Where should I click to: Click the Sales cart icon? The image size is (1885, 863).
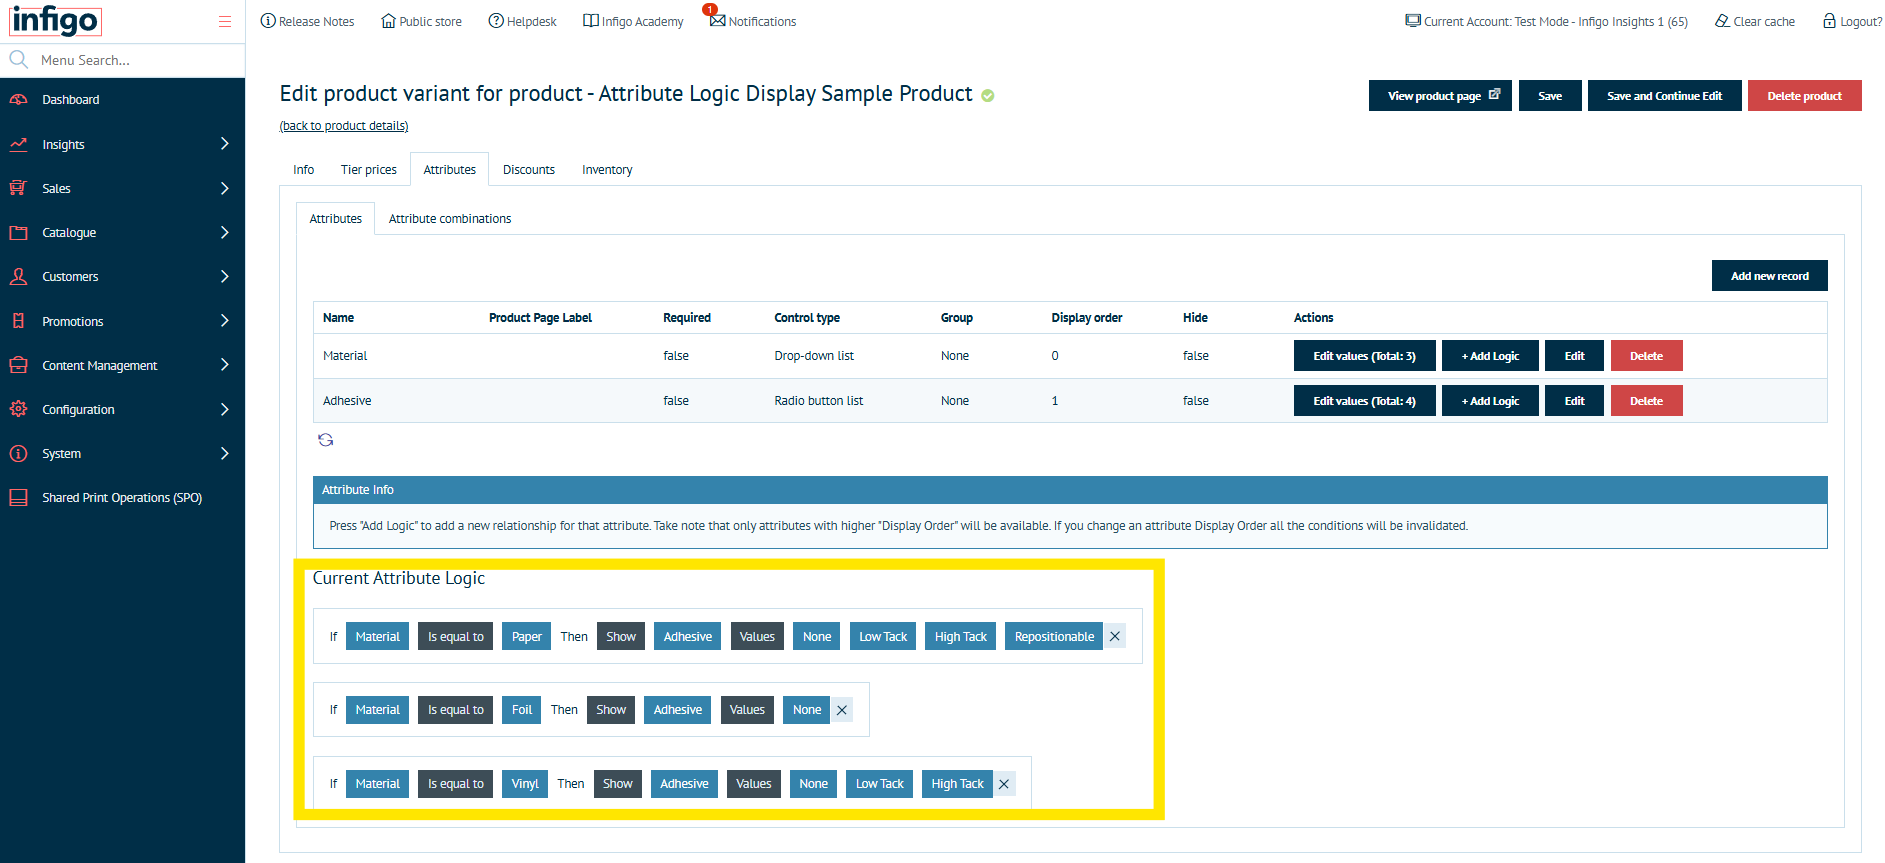pyautogui.click(x=18, y=188)
